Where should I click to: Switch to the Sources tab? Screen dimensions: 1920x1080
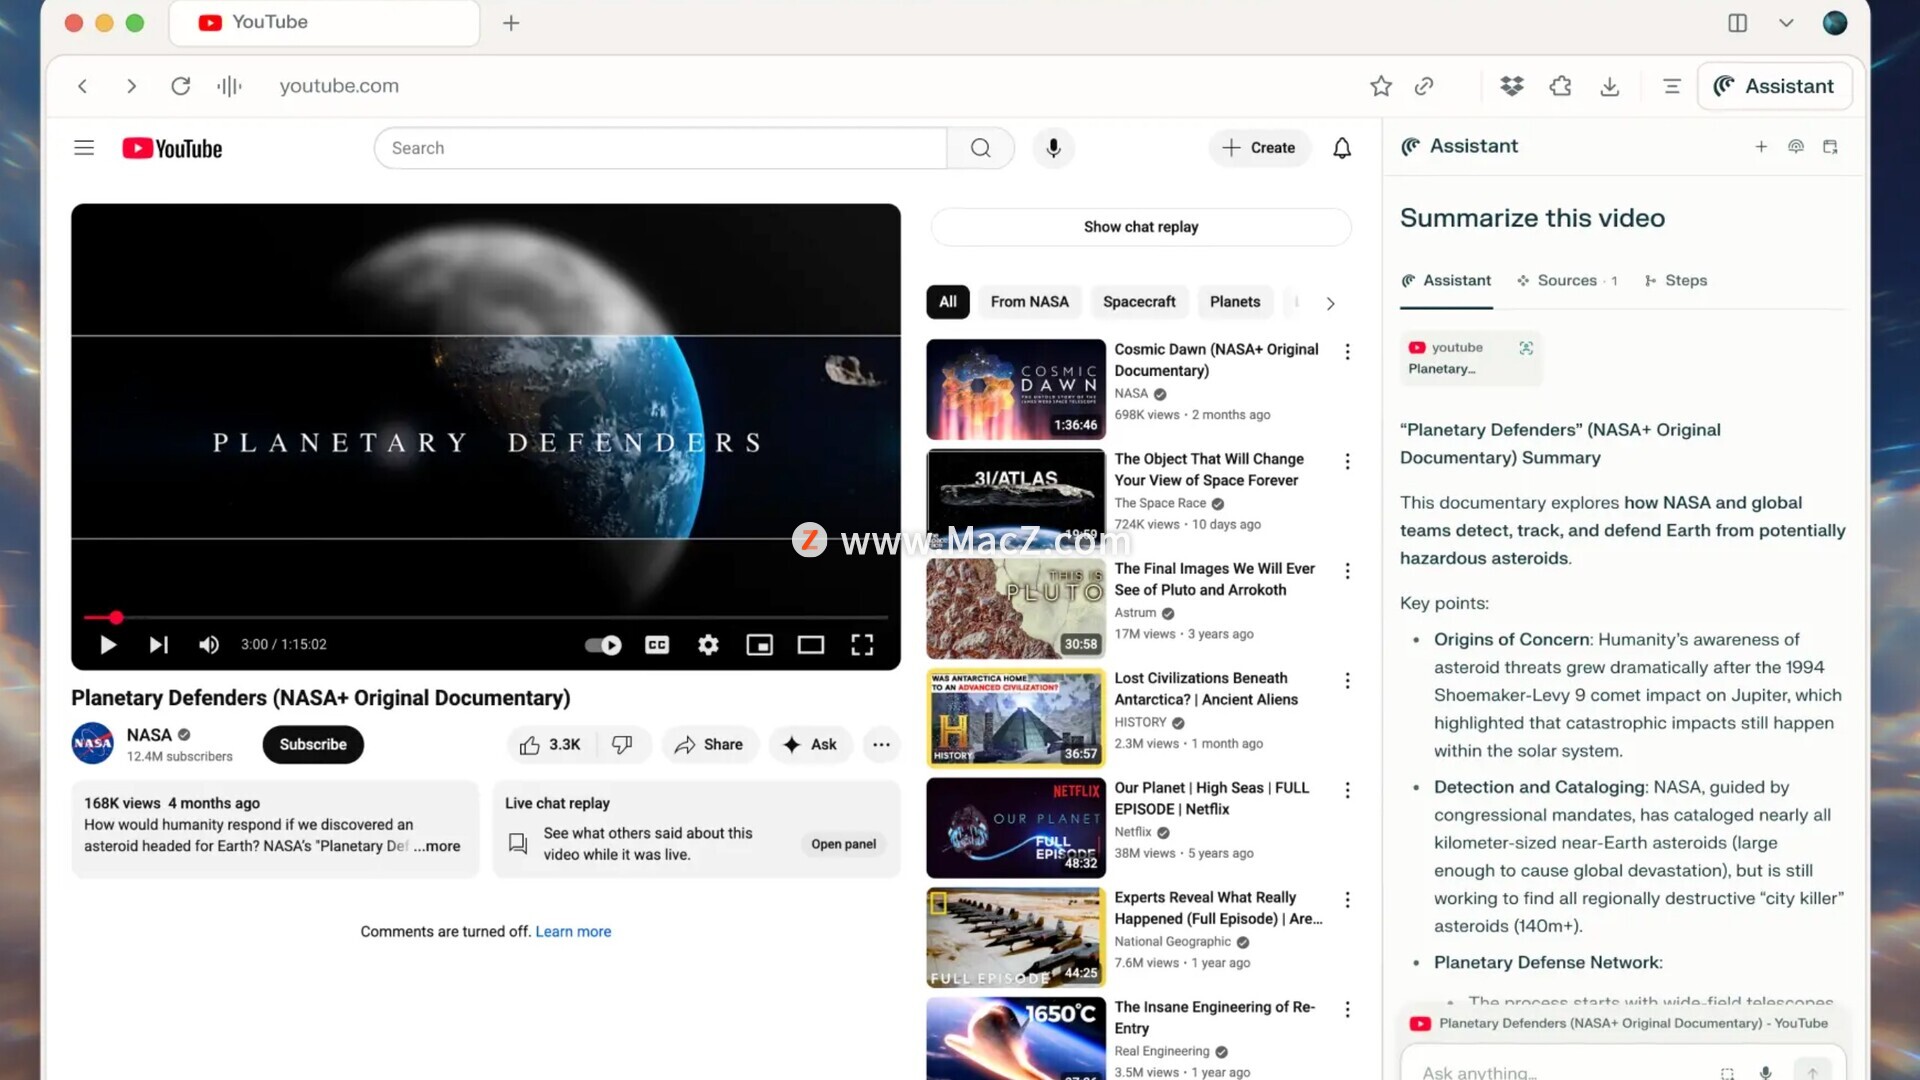pos(1566,281)
